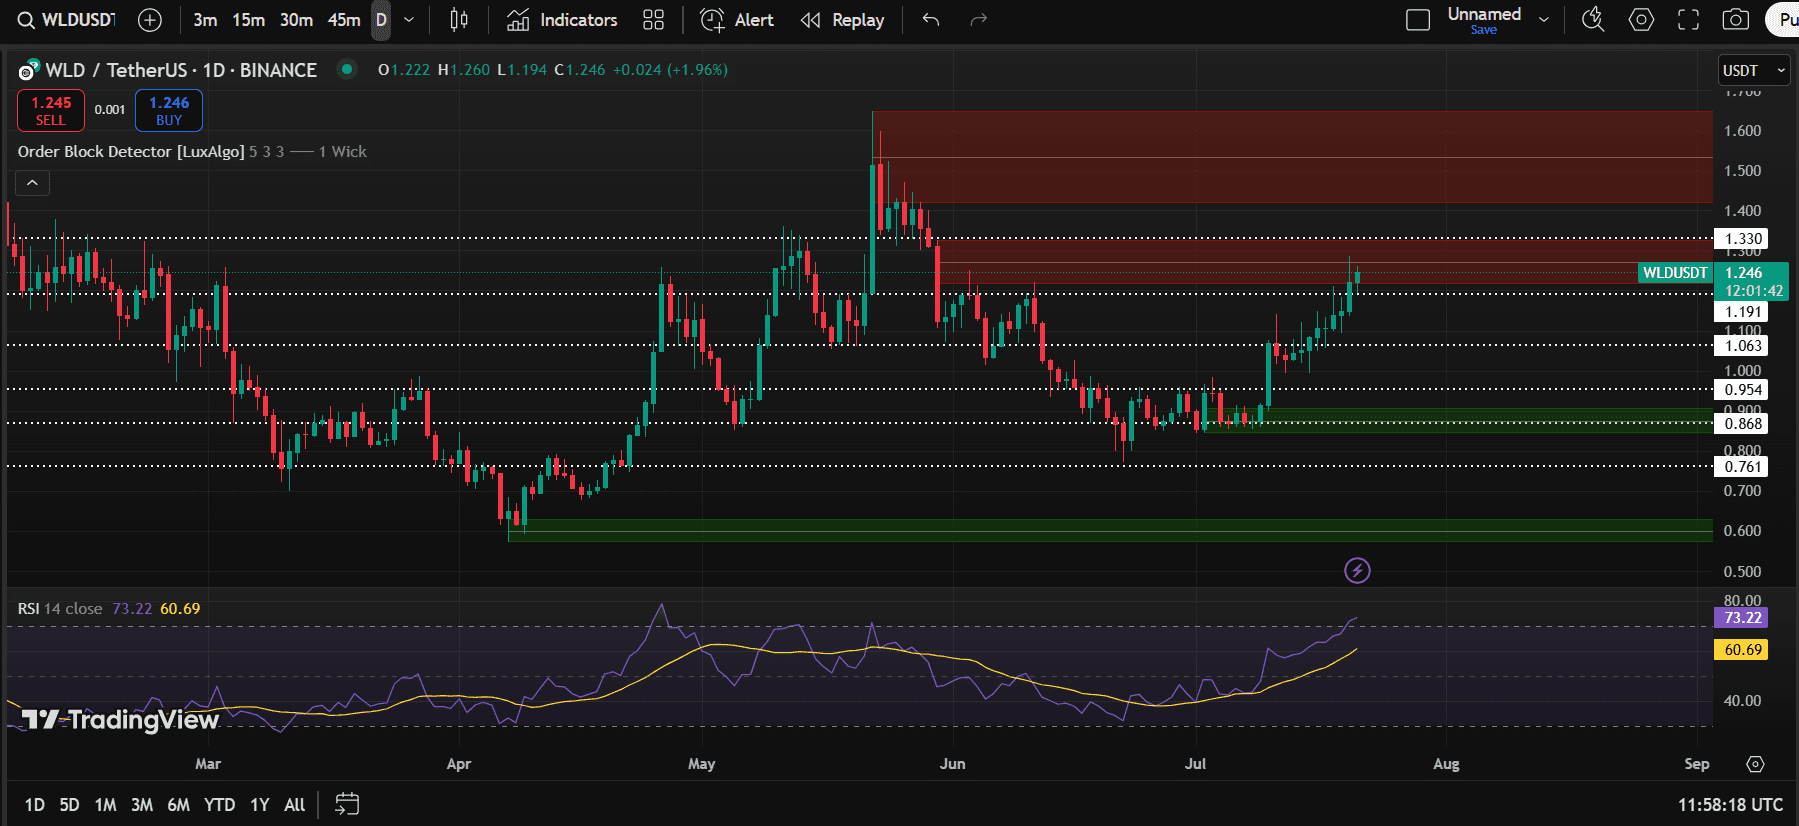Enter fullscreen mode

(x=1688, y=20)
